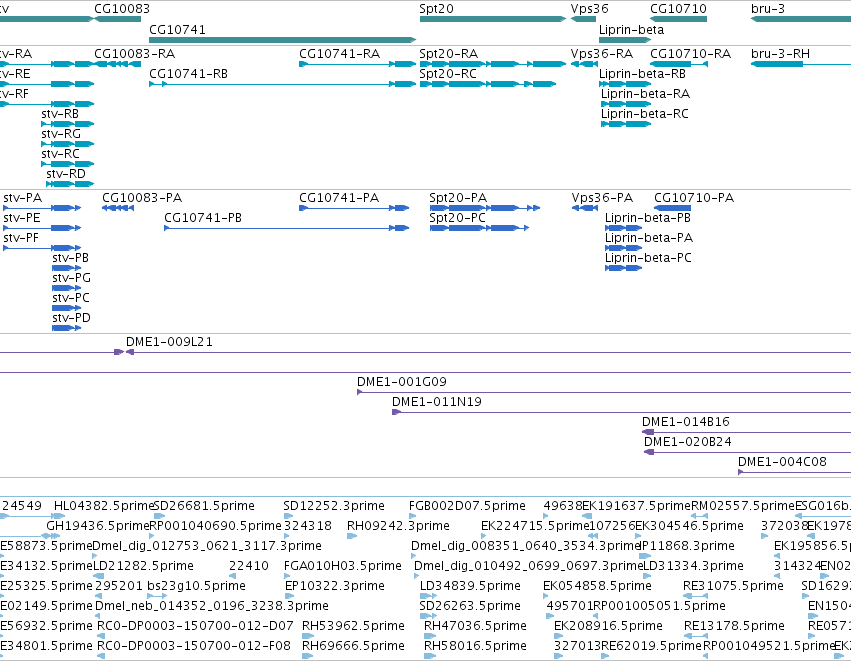Click Liprin-beta-RA transcript
The width and height of the screenshot is (851, 661).
point(626,104)
